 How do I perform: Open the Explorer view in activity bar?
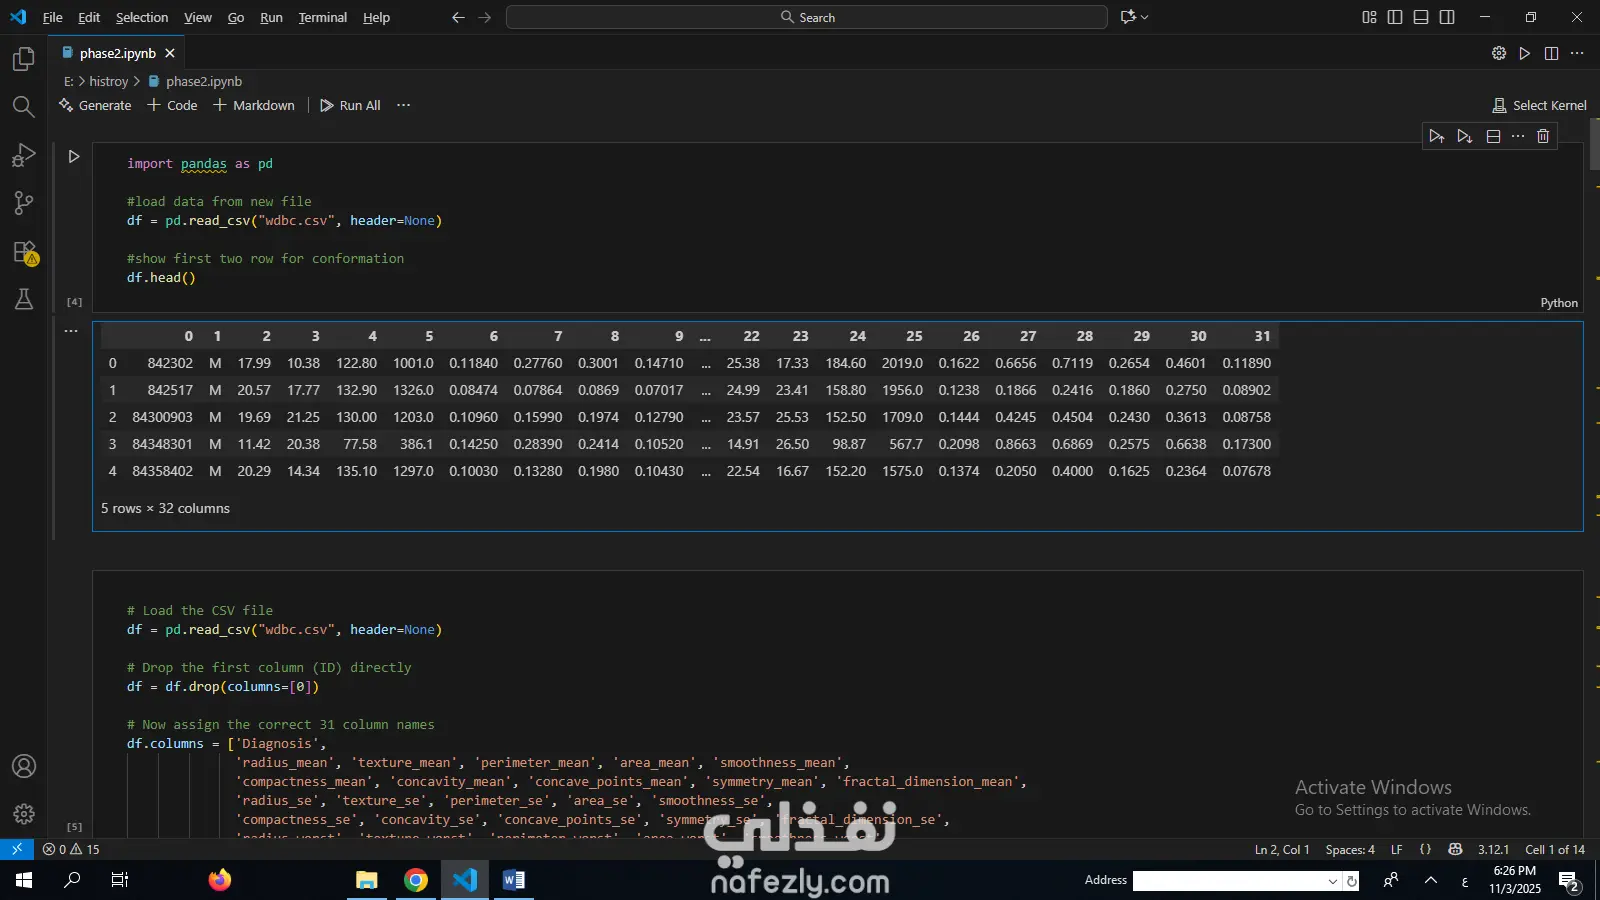click(24, 60)
